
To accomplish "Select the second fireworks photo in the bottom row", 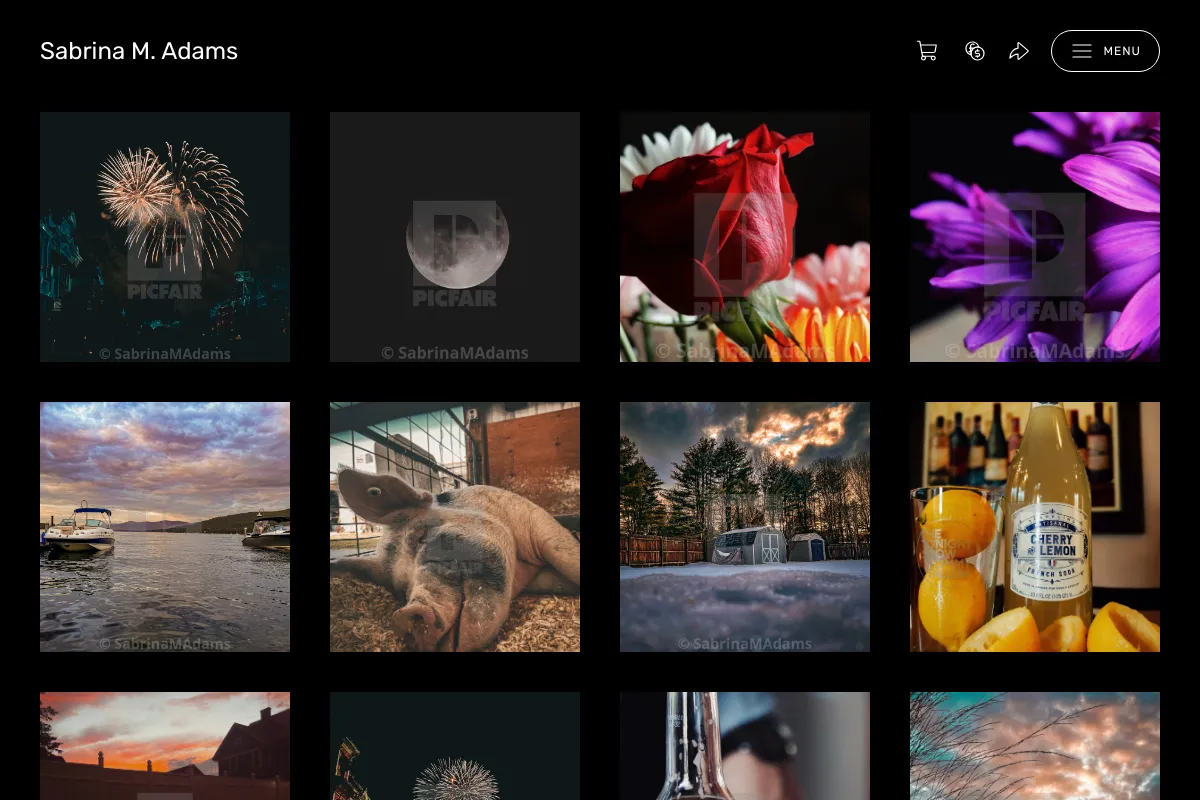I will click(455, 746).
